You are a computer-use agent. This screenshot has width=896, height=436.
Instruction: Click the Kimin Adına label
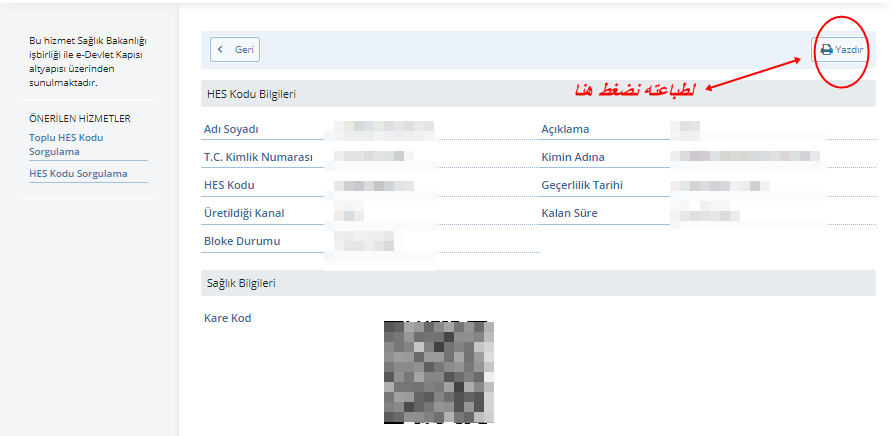(573, 157)
